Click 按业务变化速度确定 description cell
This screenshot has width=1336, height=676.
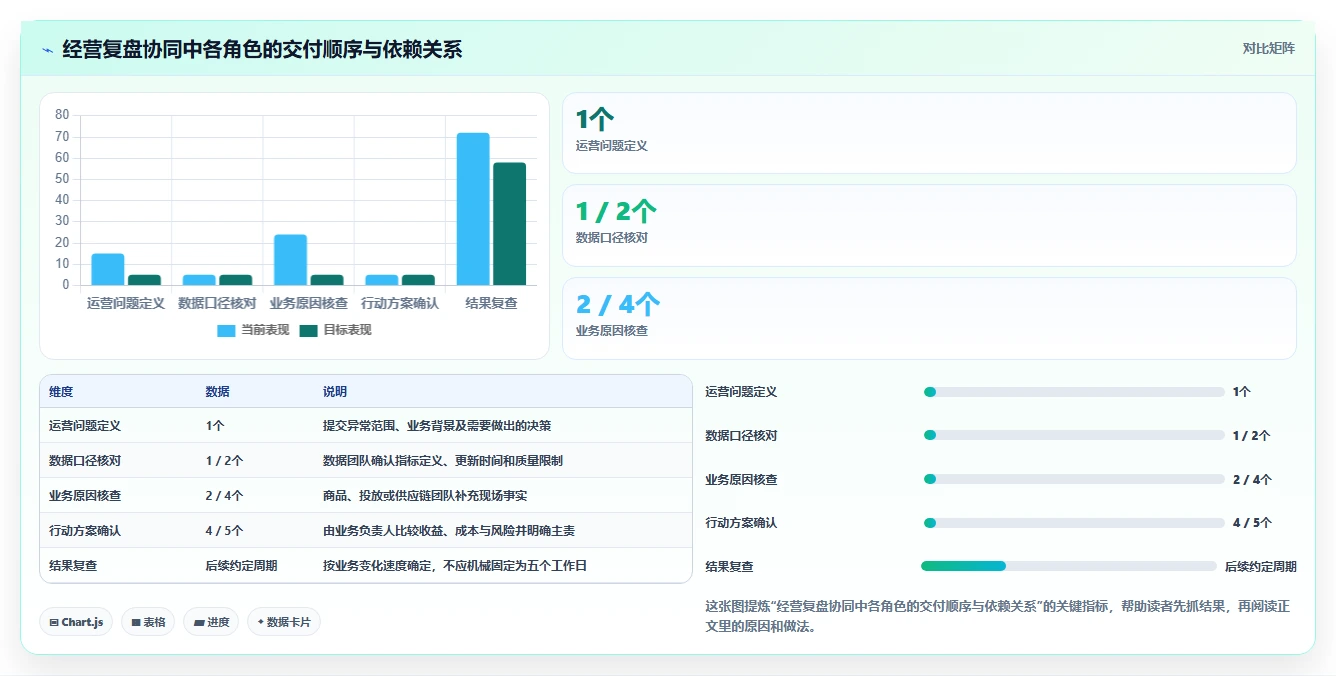455,565
